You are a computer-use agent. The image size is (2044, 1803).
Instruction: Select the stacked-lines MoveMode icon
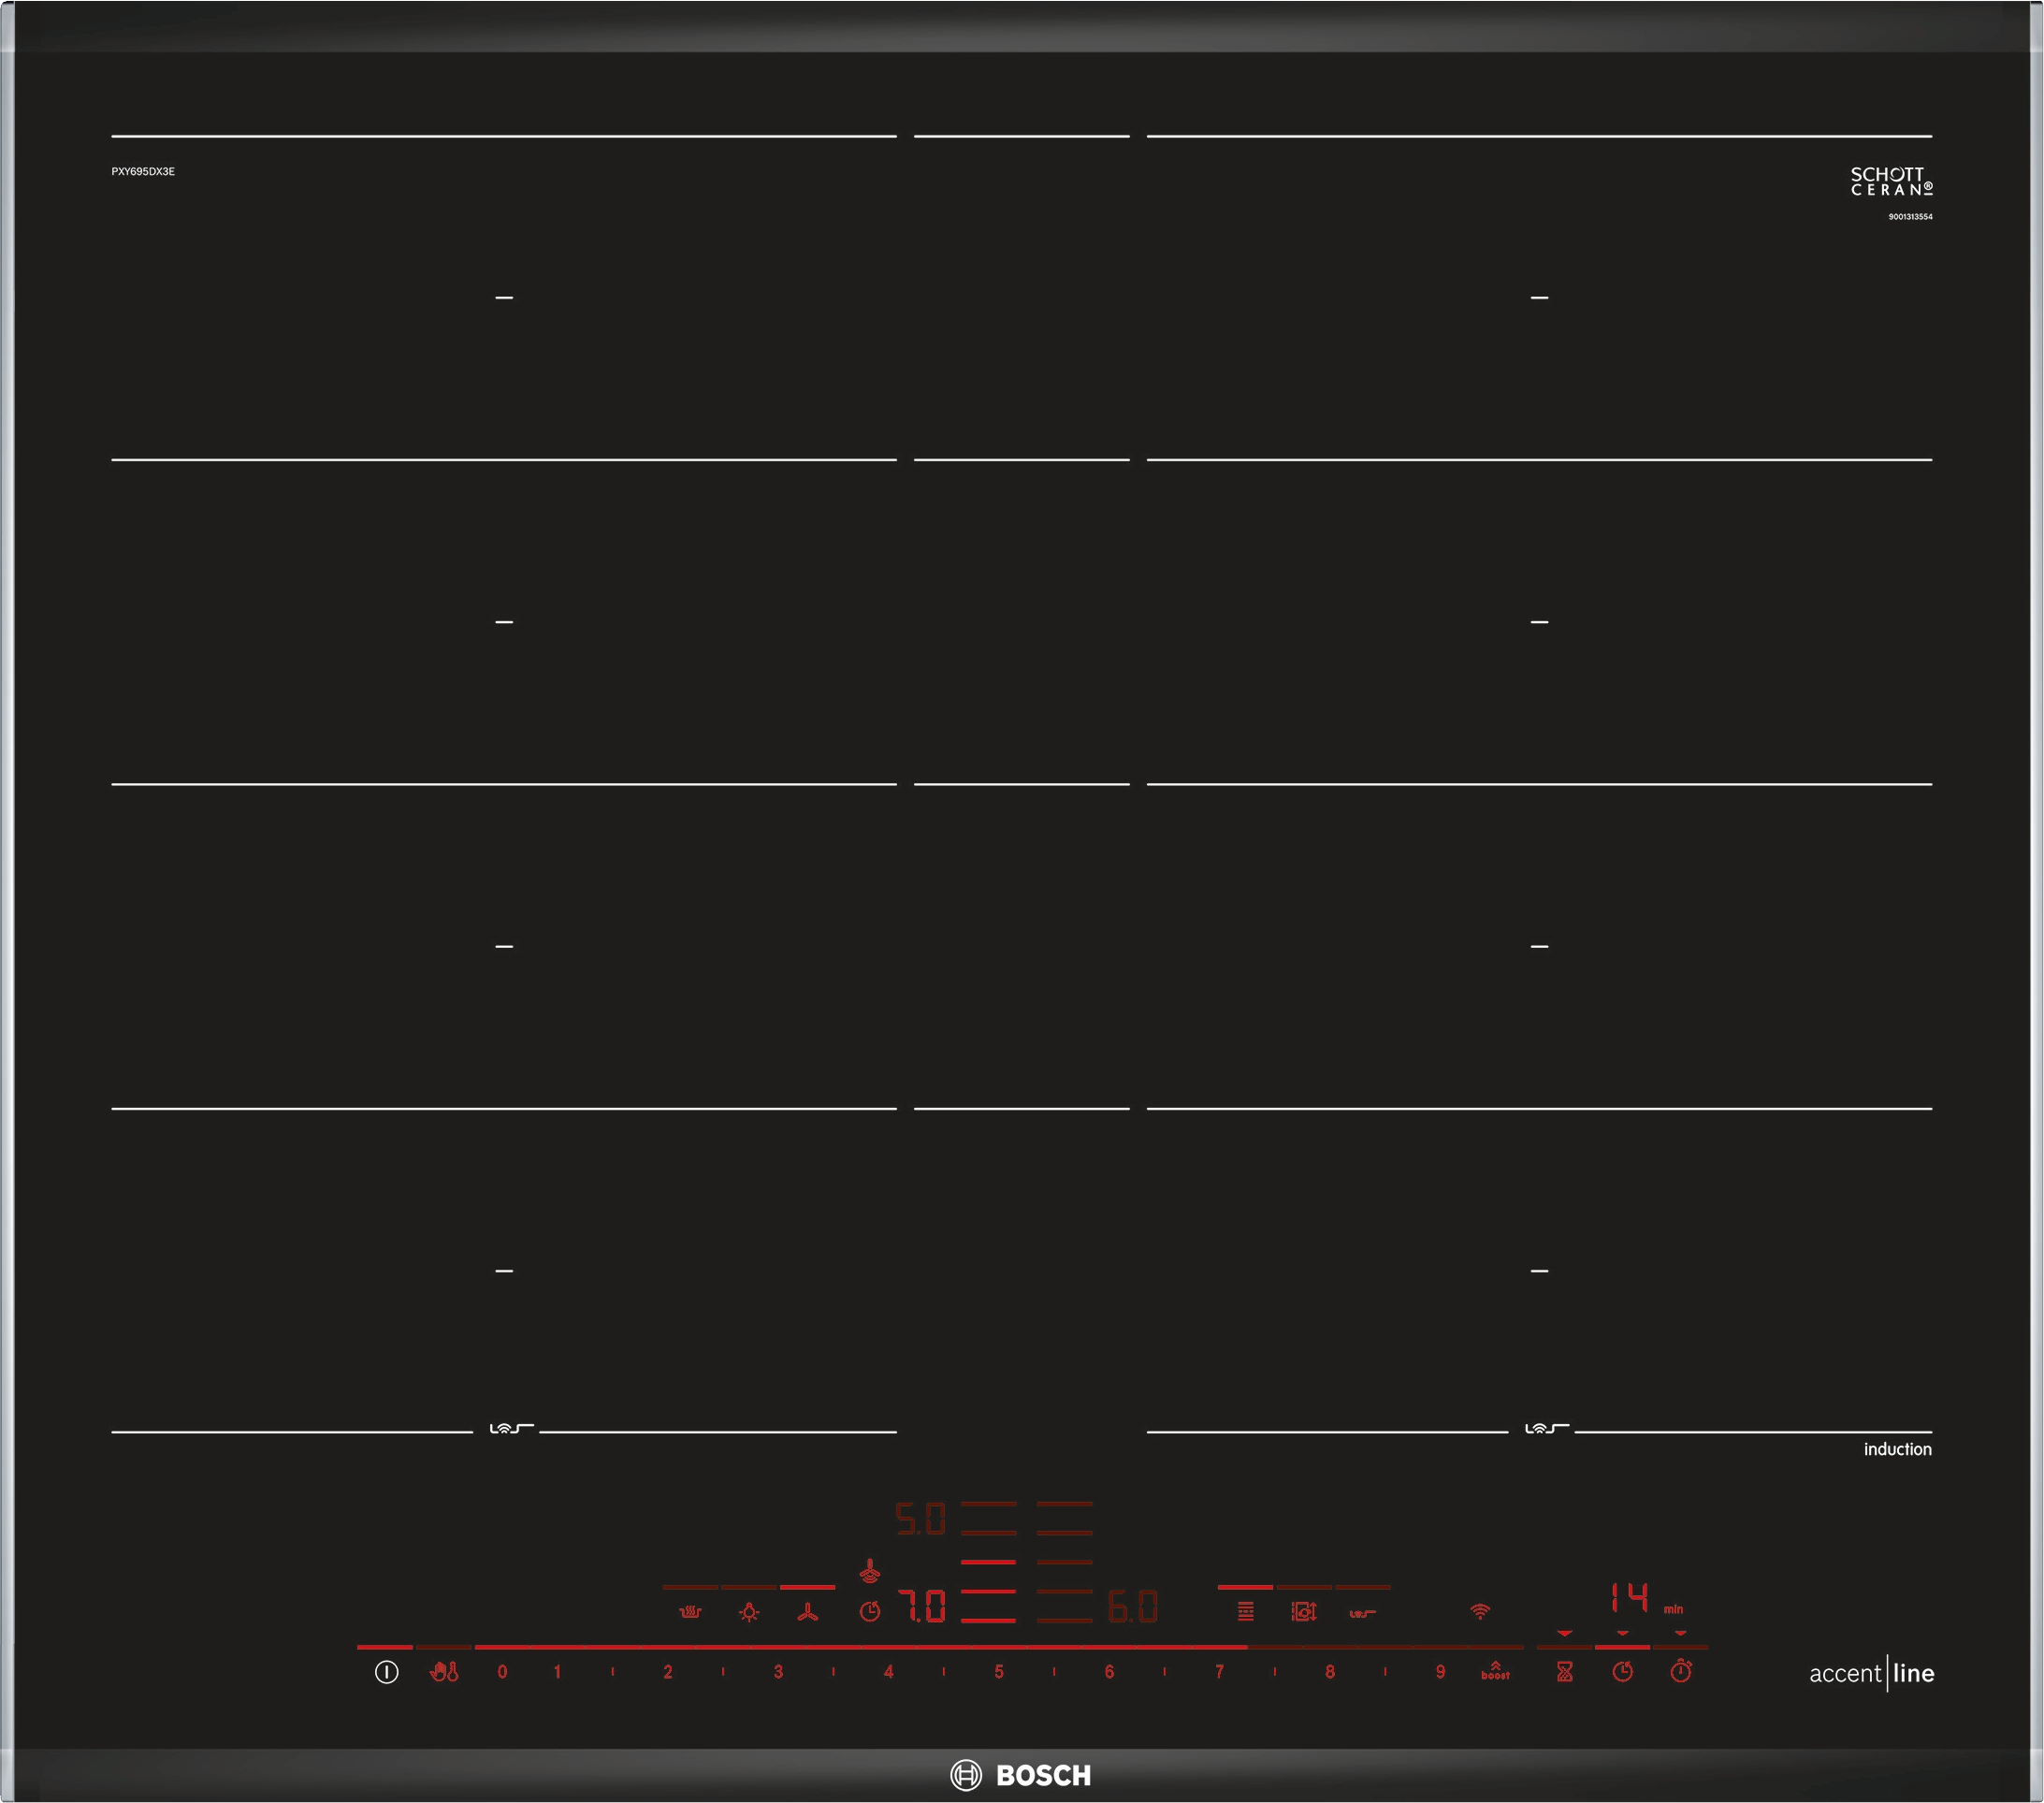tap(1245, 1611)
